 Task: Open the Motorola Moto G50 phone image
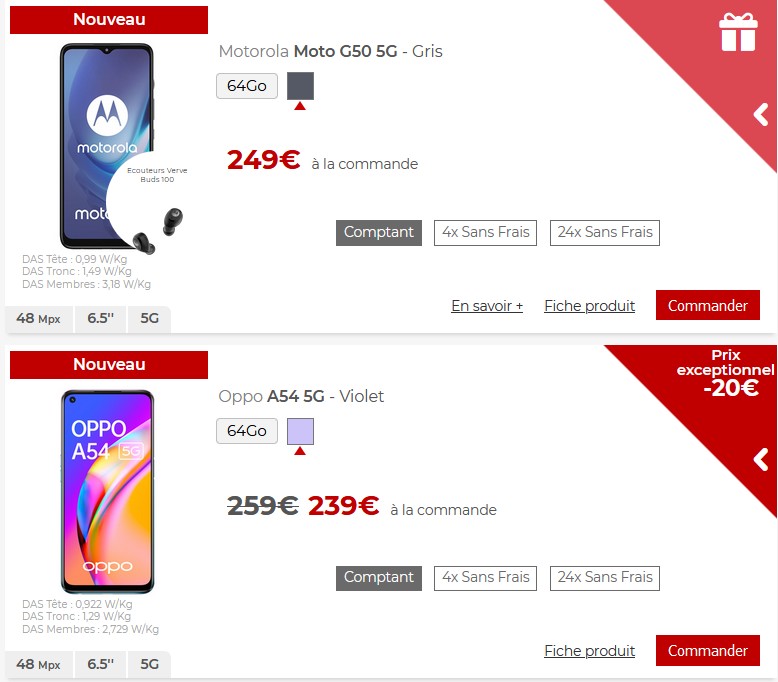(x=107, y=146)
